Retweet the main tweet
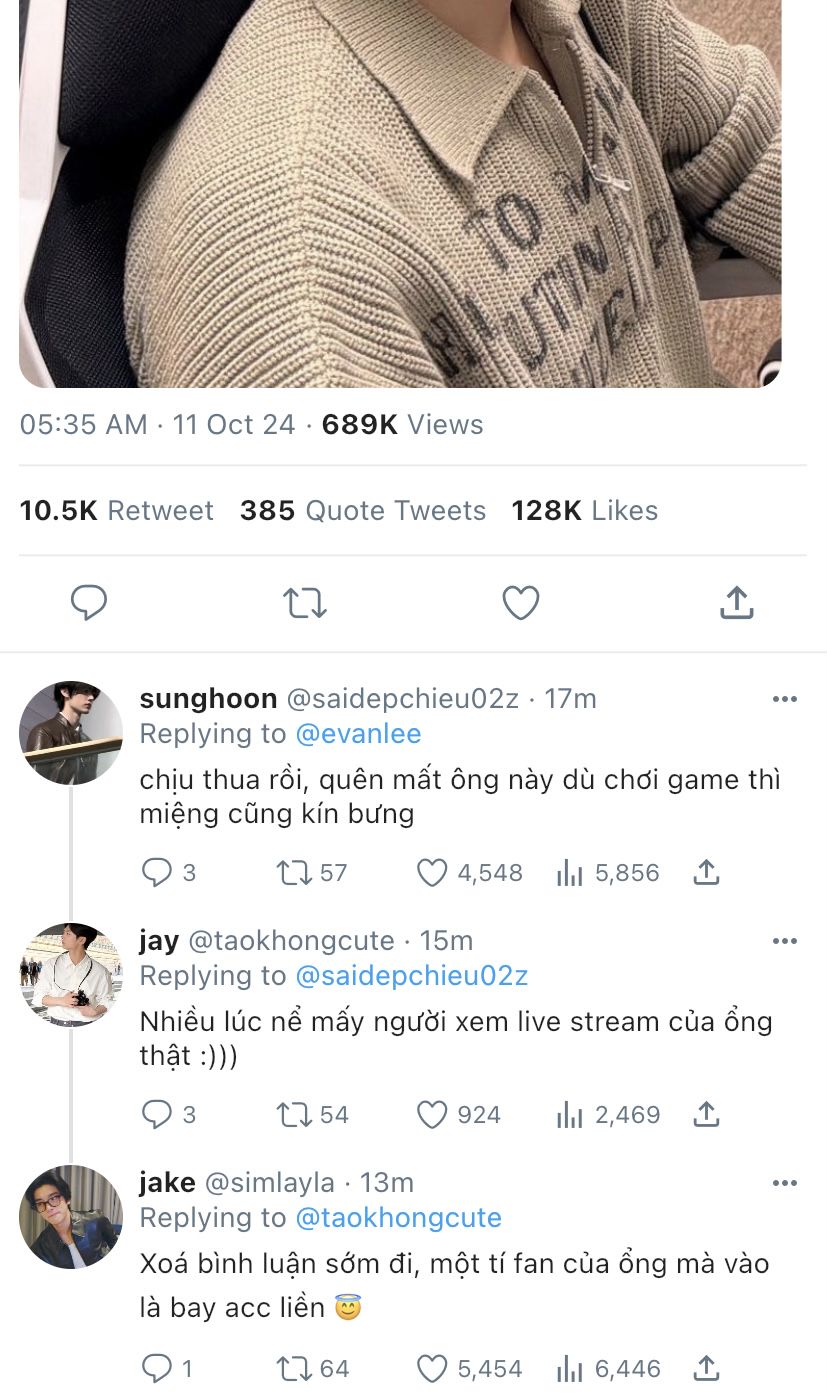 click(x=304, y=603)
